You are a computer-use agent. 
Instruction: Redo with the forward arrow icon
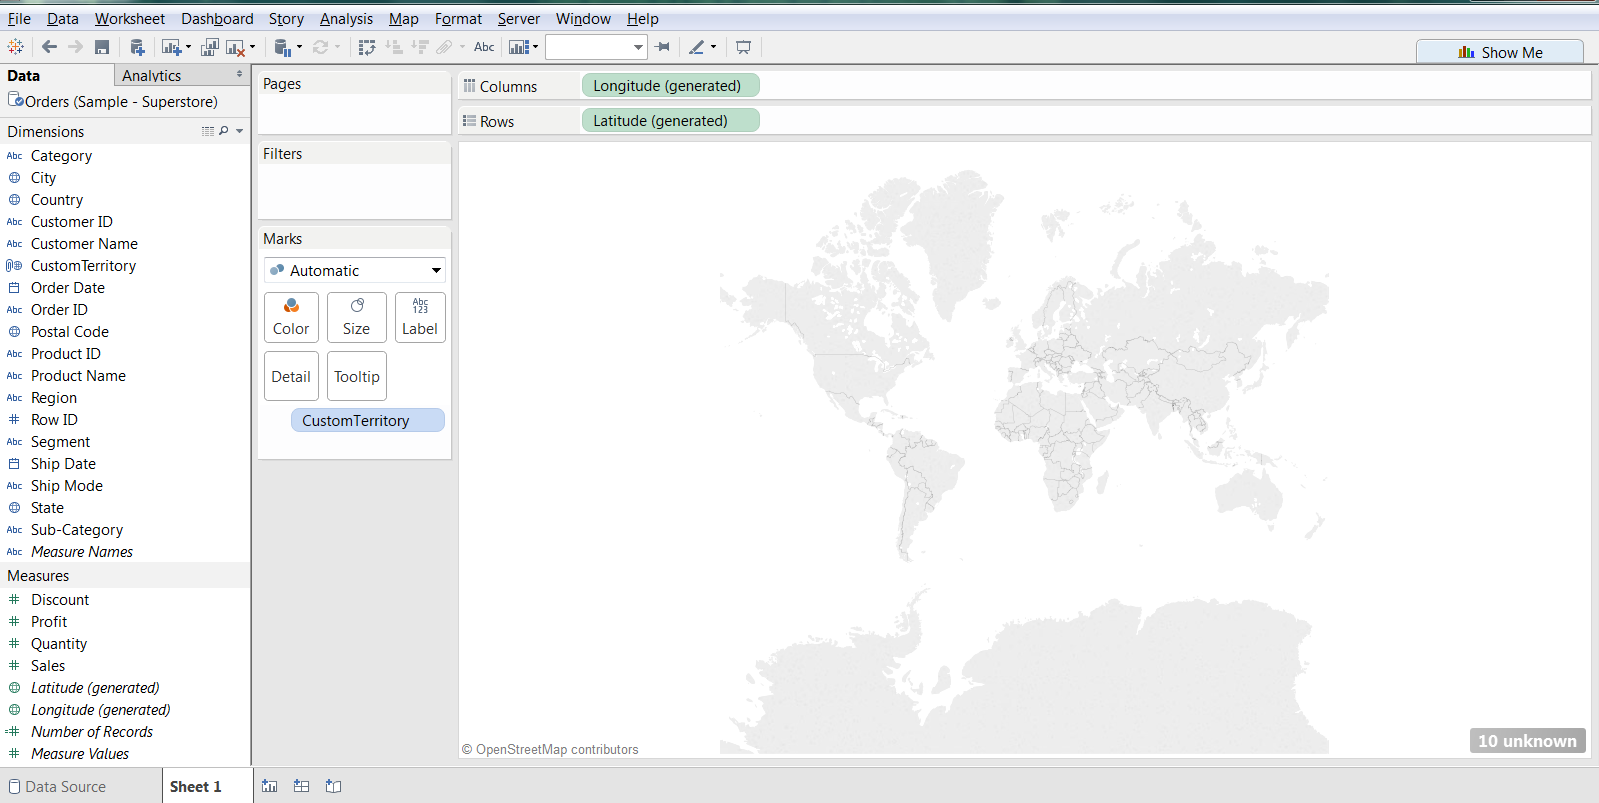click(75, 47)
